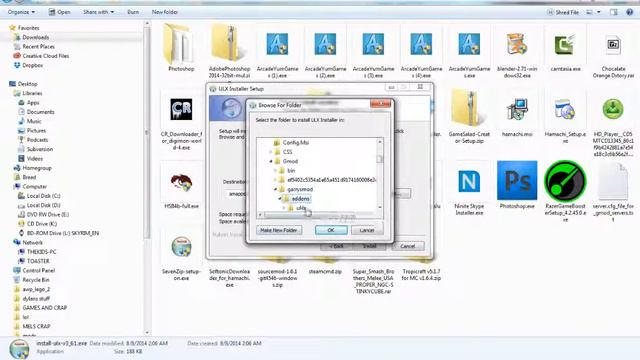Select ArcadeYumGames (1).exe file icon

tap(277, 44)
